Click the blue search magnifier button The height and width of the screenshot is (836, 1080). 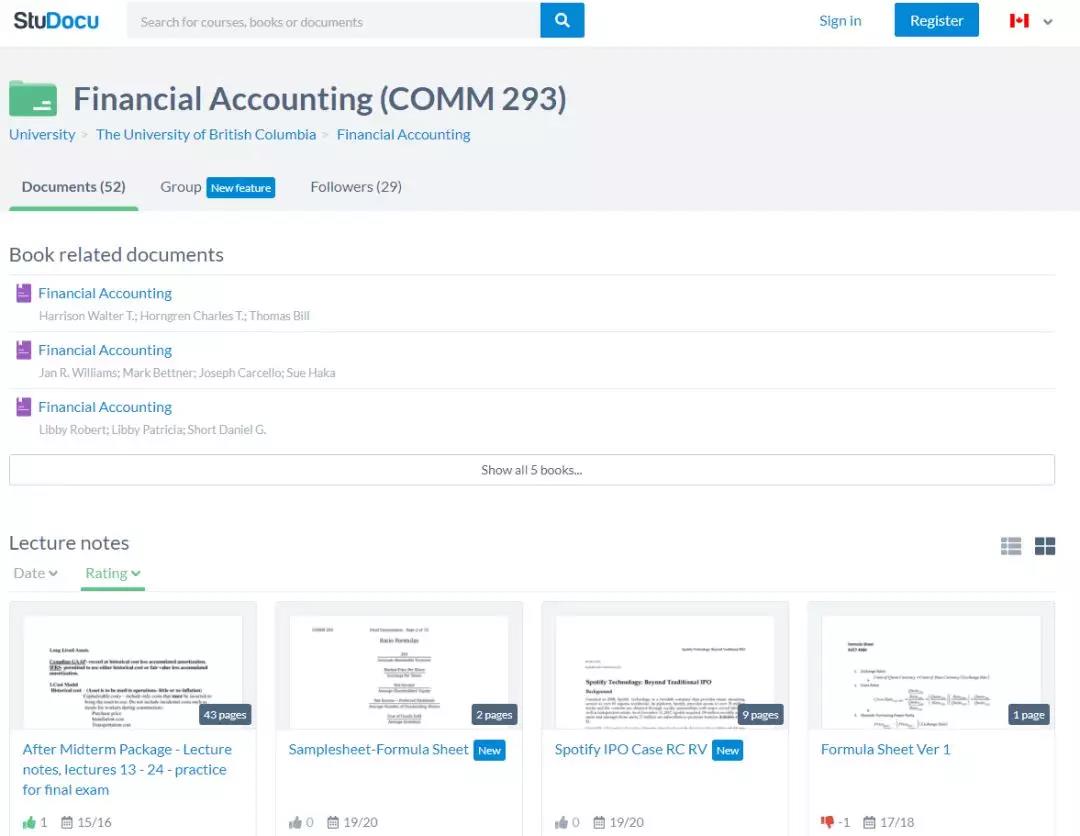[562, 20]
